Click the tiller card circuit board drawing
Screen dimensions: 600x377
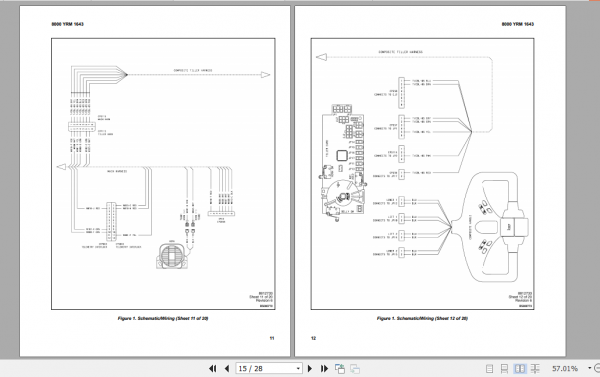[343, 163]
